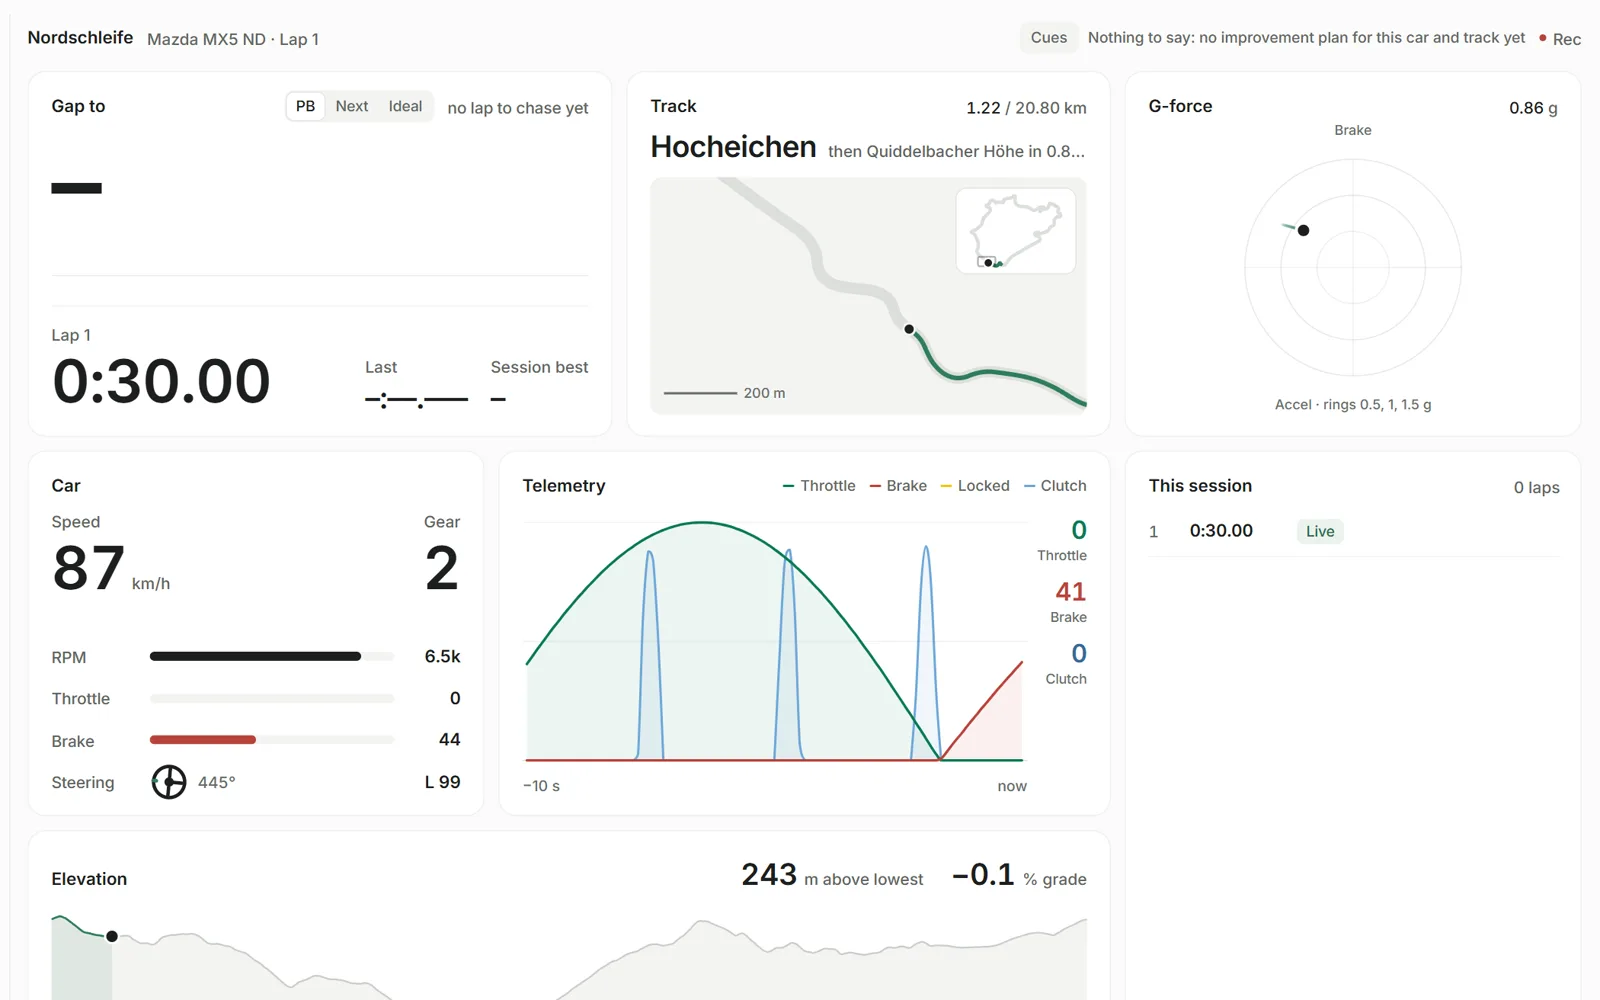Click the Throttle bar in Car panel
This screenshot has width=1600, height=1000.
pos(272,699)
